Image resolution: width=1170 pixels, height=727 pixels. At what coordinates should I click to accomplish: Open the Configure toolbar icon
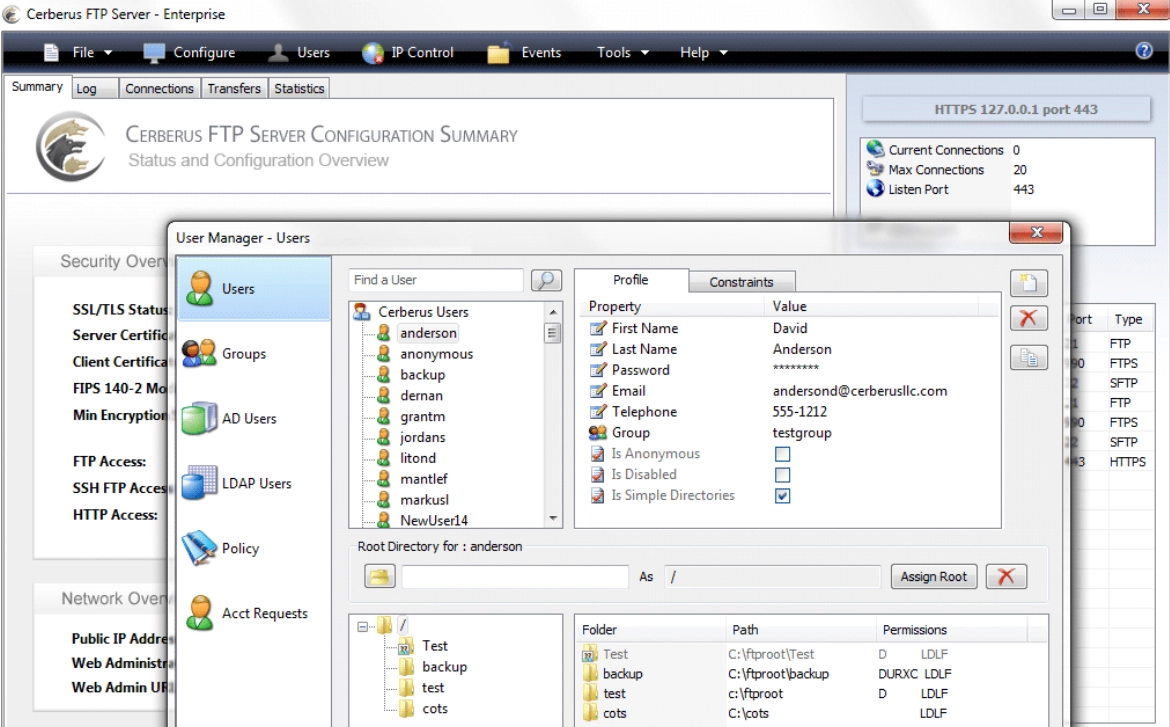click(x=155, y=53)
